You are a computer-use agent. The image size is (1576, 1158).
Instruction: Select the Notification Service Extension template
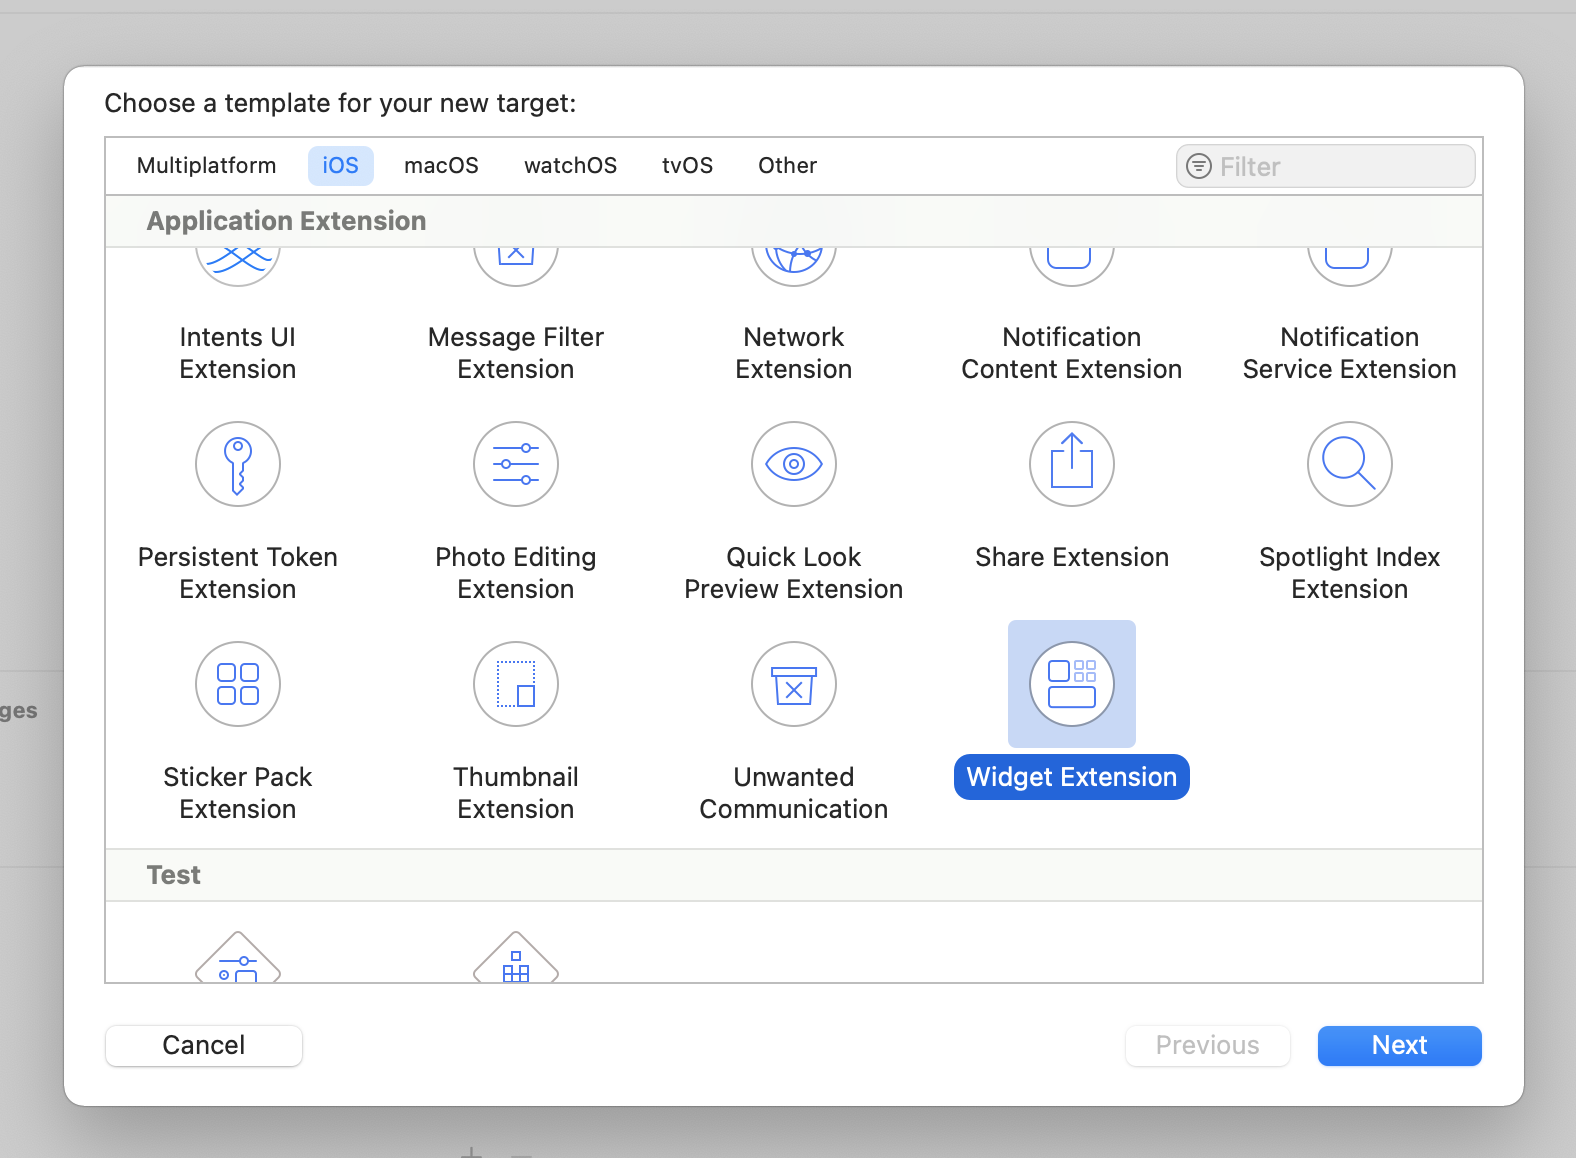1350,353
